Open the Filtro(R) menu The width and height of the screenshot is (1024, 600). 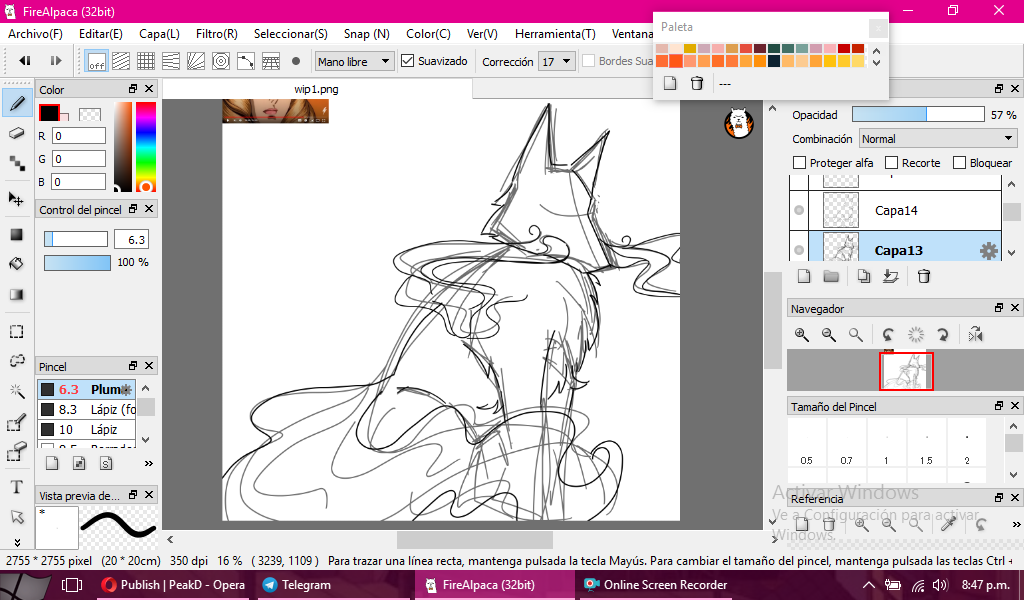point(217,34)
